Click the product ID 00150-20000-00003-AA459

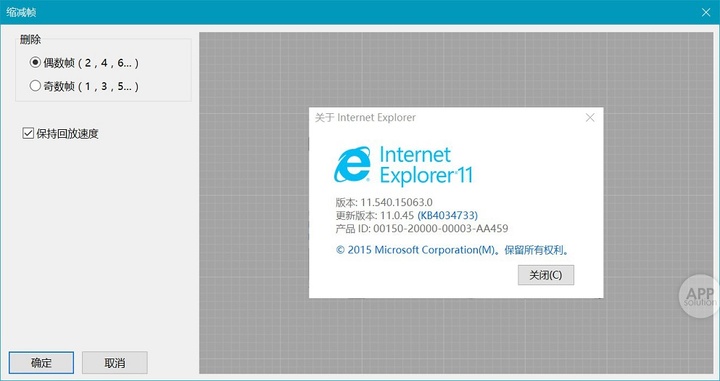point(441,228)
